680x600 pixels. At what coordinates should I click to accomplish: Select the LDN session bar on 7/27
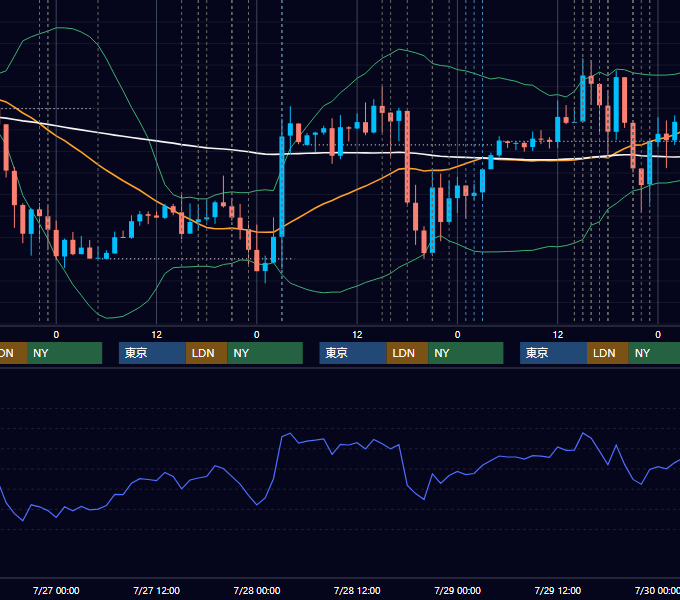[x=206, y=353]
